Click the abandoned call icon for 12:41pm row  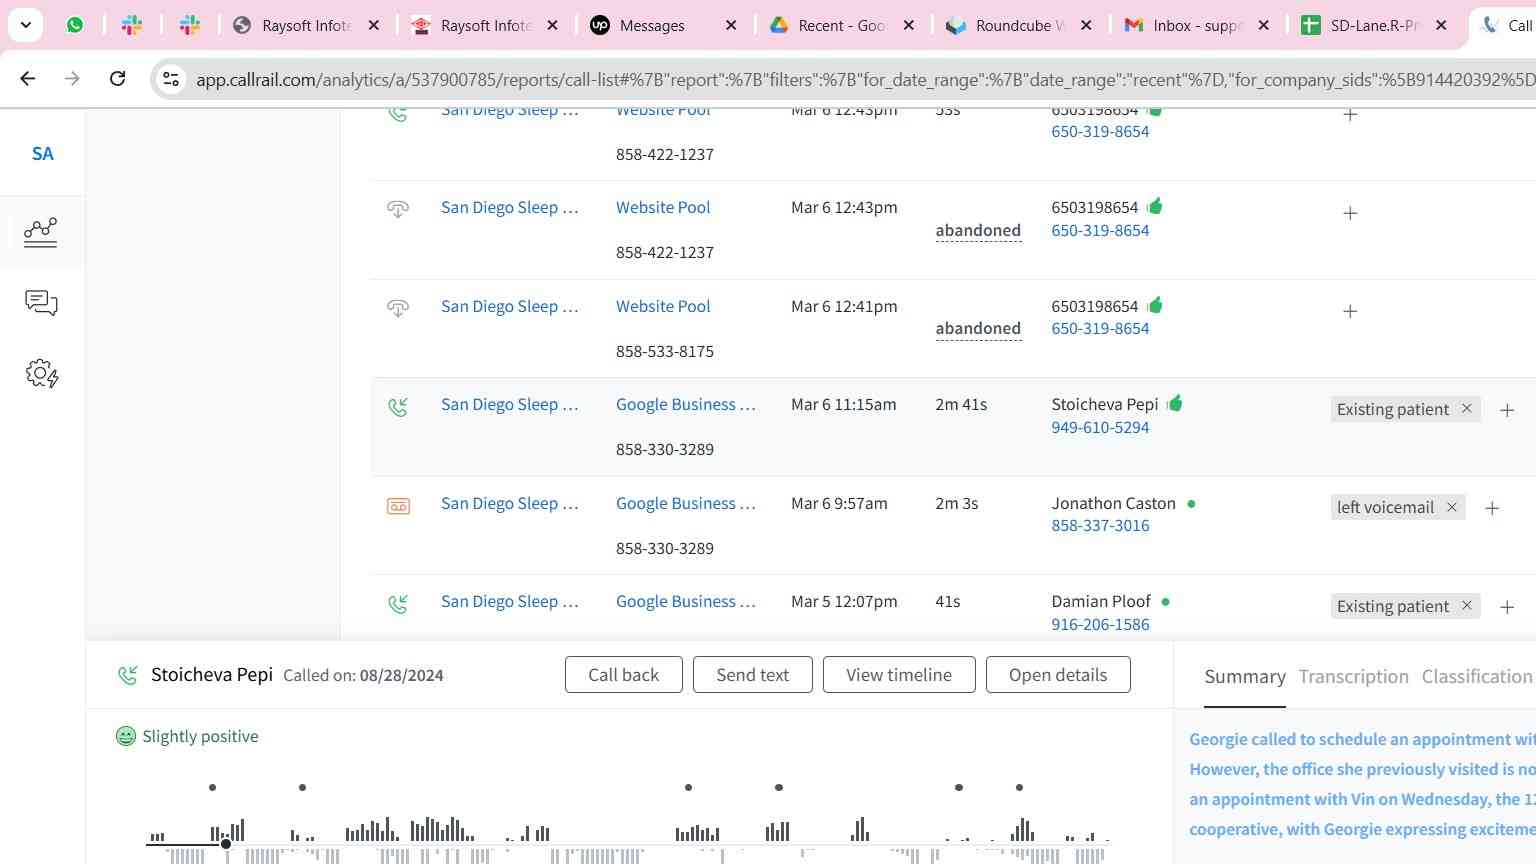coord(398,308)
